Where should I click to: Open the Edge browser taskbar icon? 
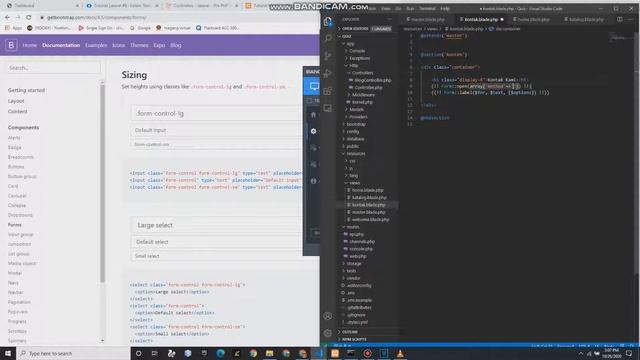tap(220, 353)
